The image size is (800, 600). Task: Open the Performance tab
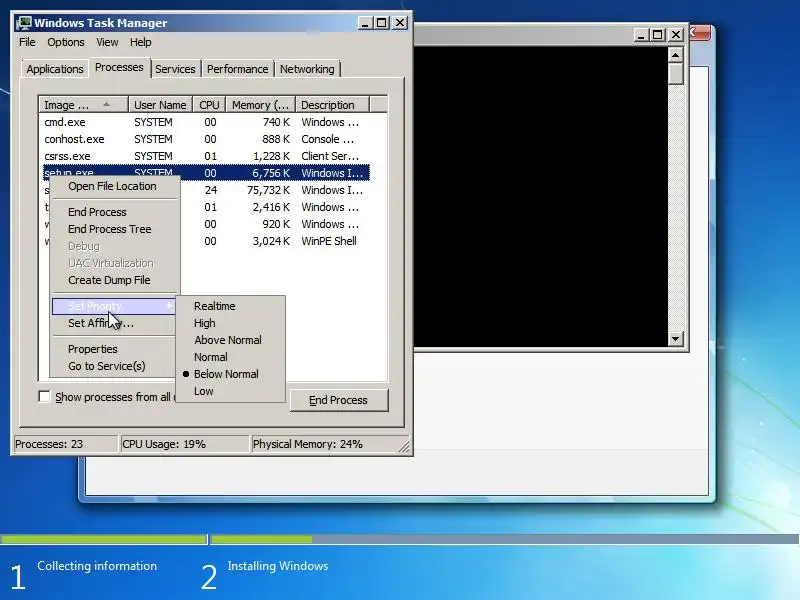point(237,69)
